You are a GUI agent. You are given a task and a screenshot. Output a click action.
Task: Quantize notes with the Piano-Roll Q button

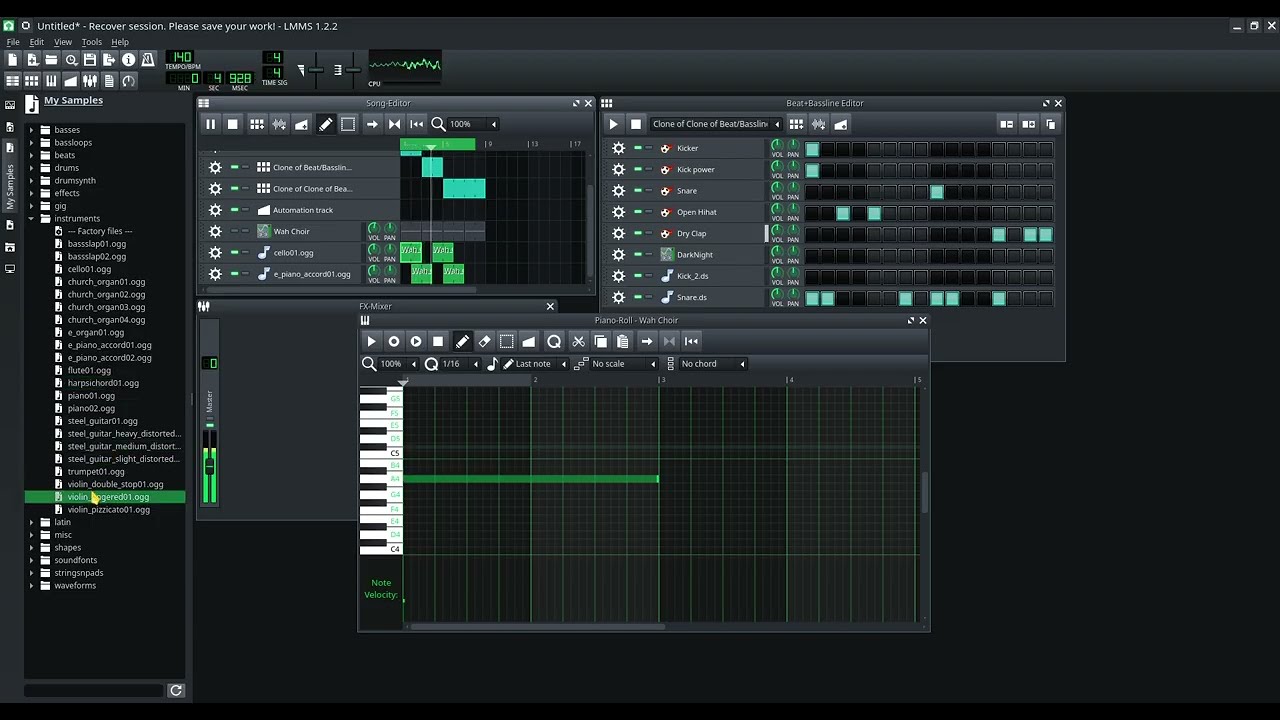[x=554, y=341]
